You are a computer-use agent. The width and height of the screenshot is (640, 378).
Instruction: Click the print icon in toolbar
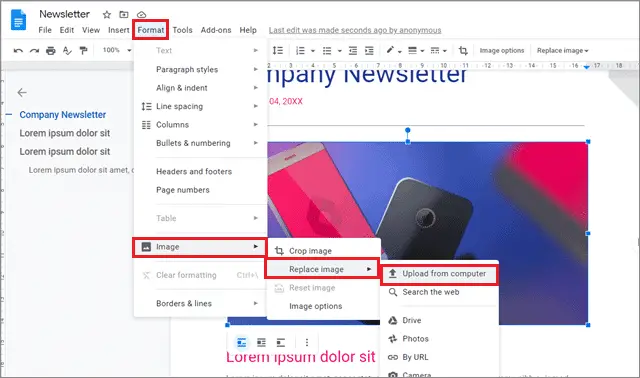tap(51, 51)
